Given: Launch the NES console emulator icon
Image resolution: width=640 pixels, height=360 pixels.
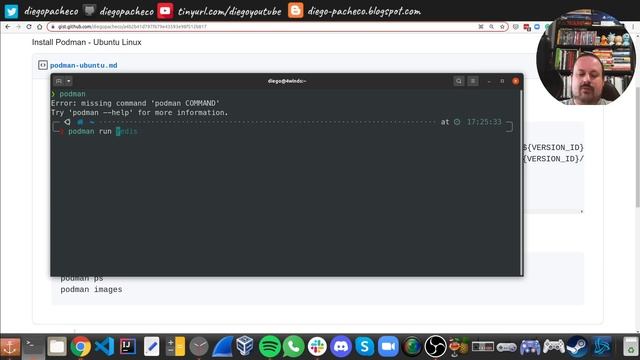Looking at the screenshot, I should click(483, 347).
